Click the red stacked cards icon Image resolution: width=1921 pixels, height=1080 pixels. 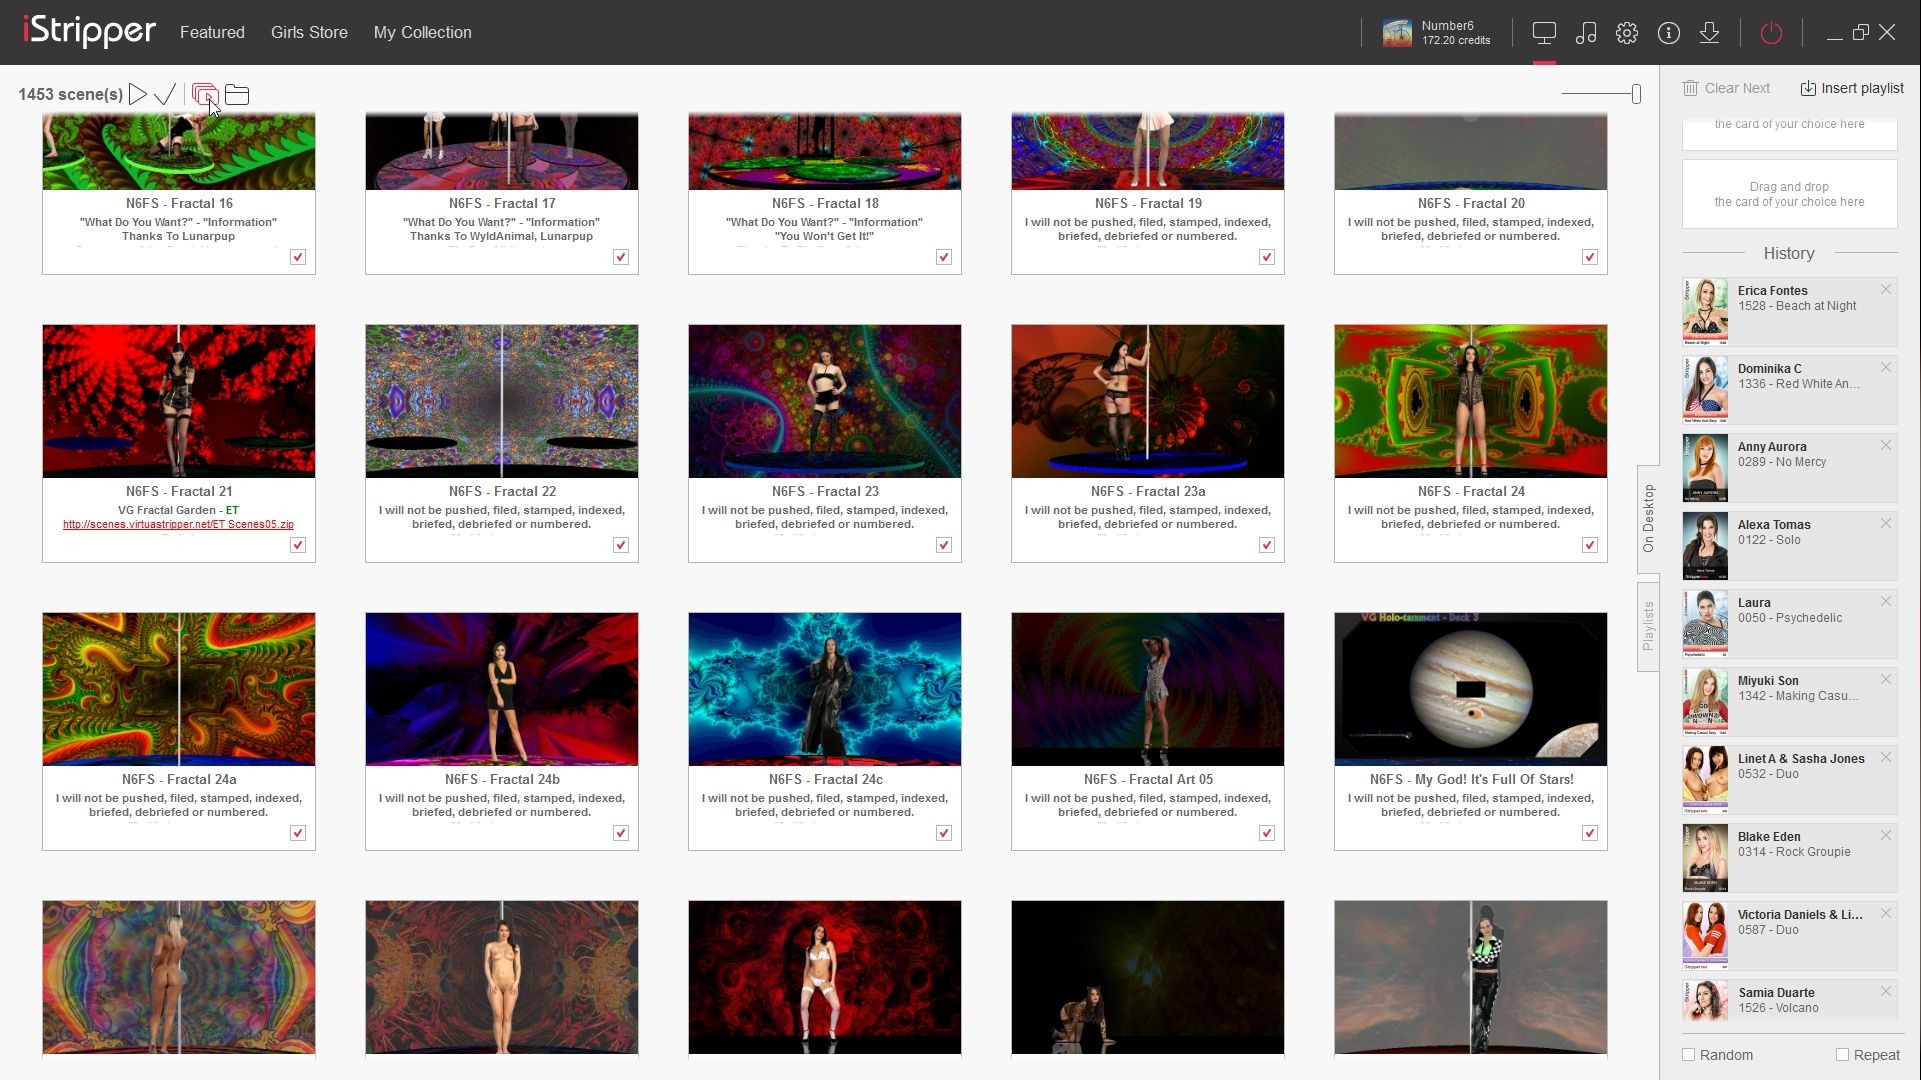coord(204,94)
